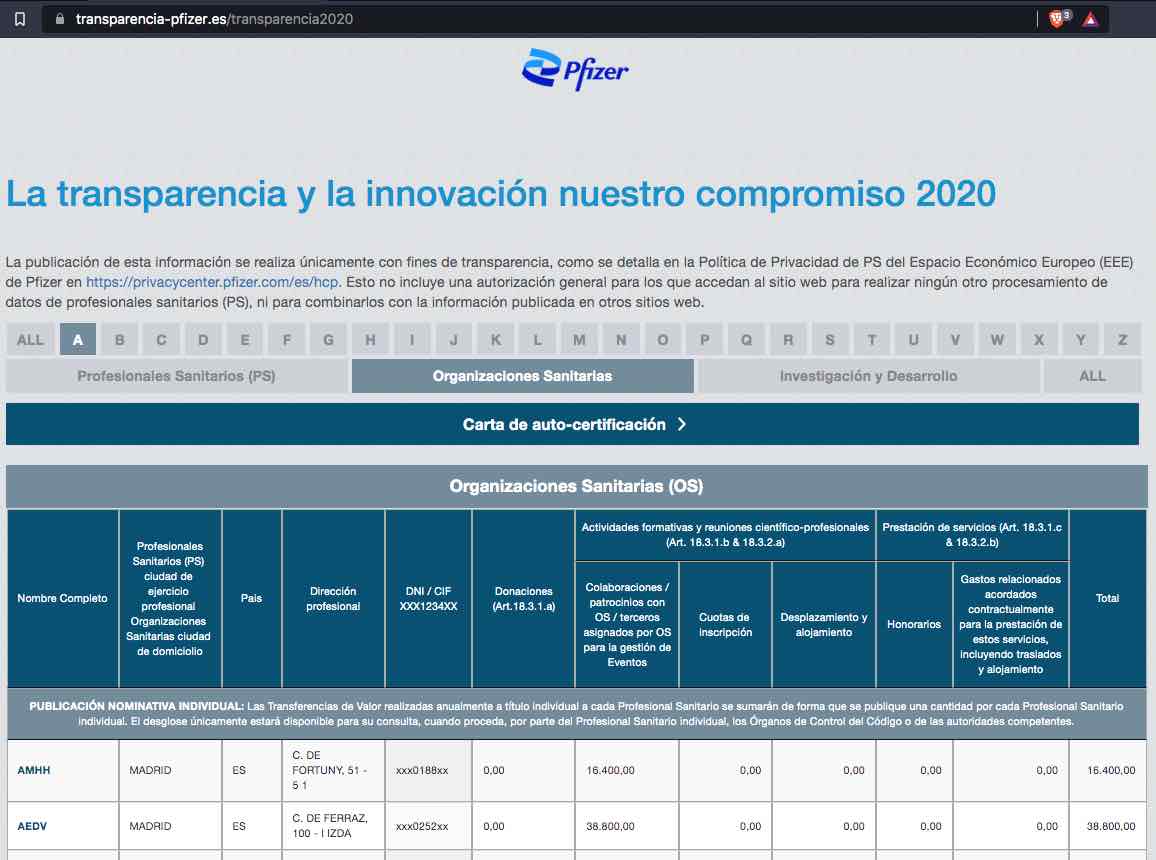
Task: Filter by letter S
Action: 830,340
